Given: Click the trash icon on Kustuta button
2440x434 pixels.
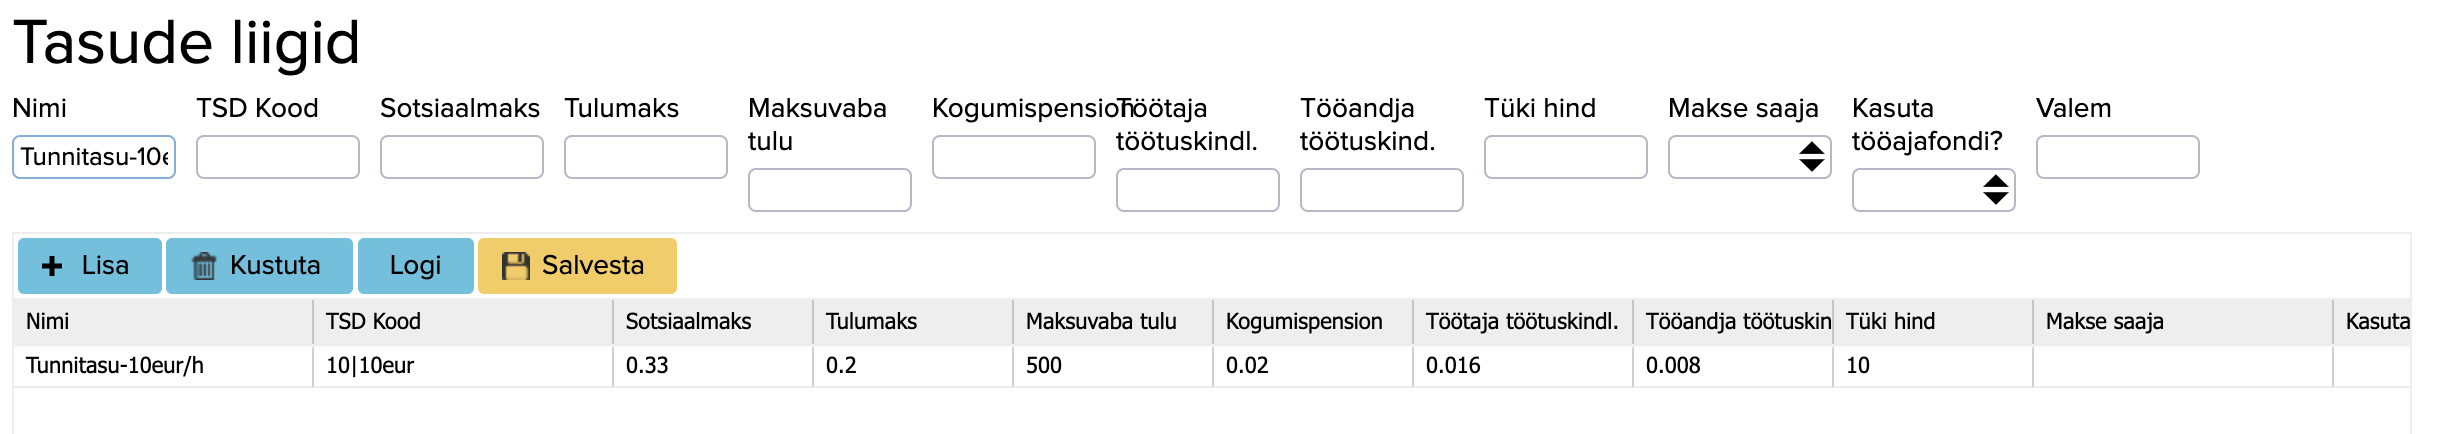Looking at the screenshot, I should click(204, 266).
